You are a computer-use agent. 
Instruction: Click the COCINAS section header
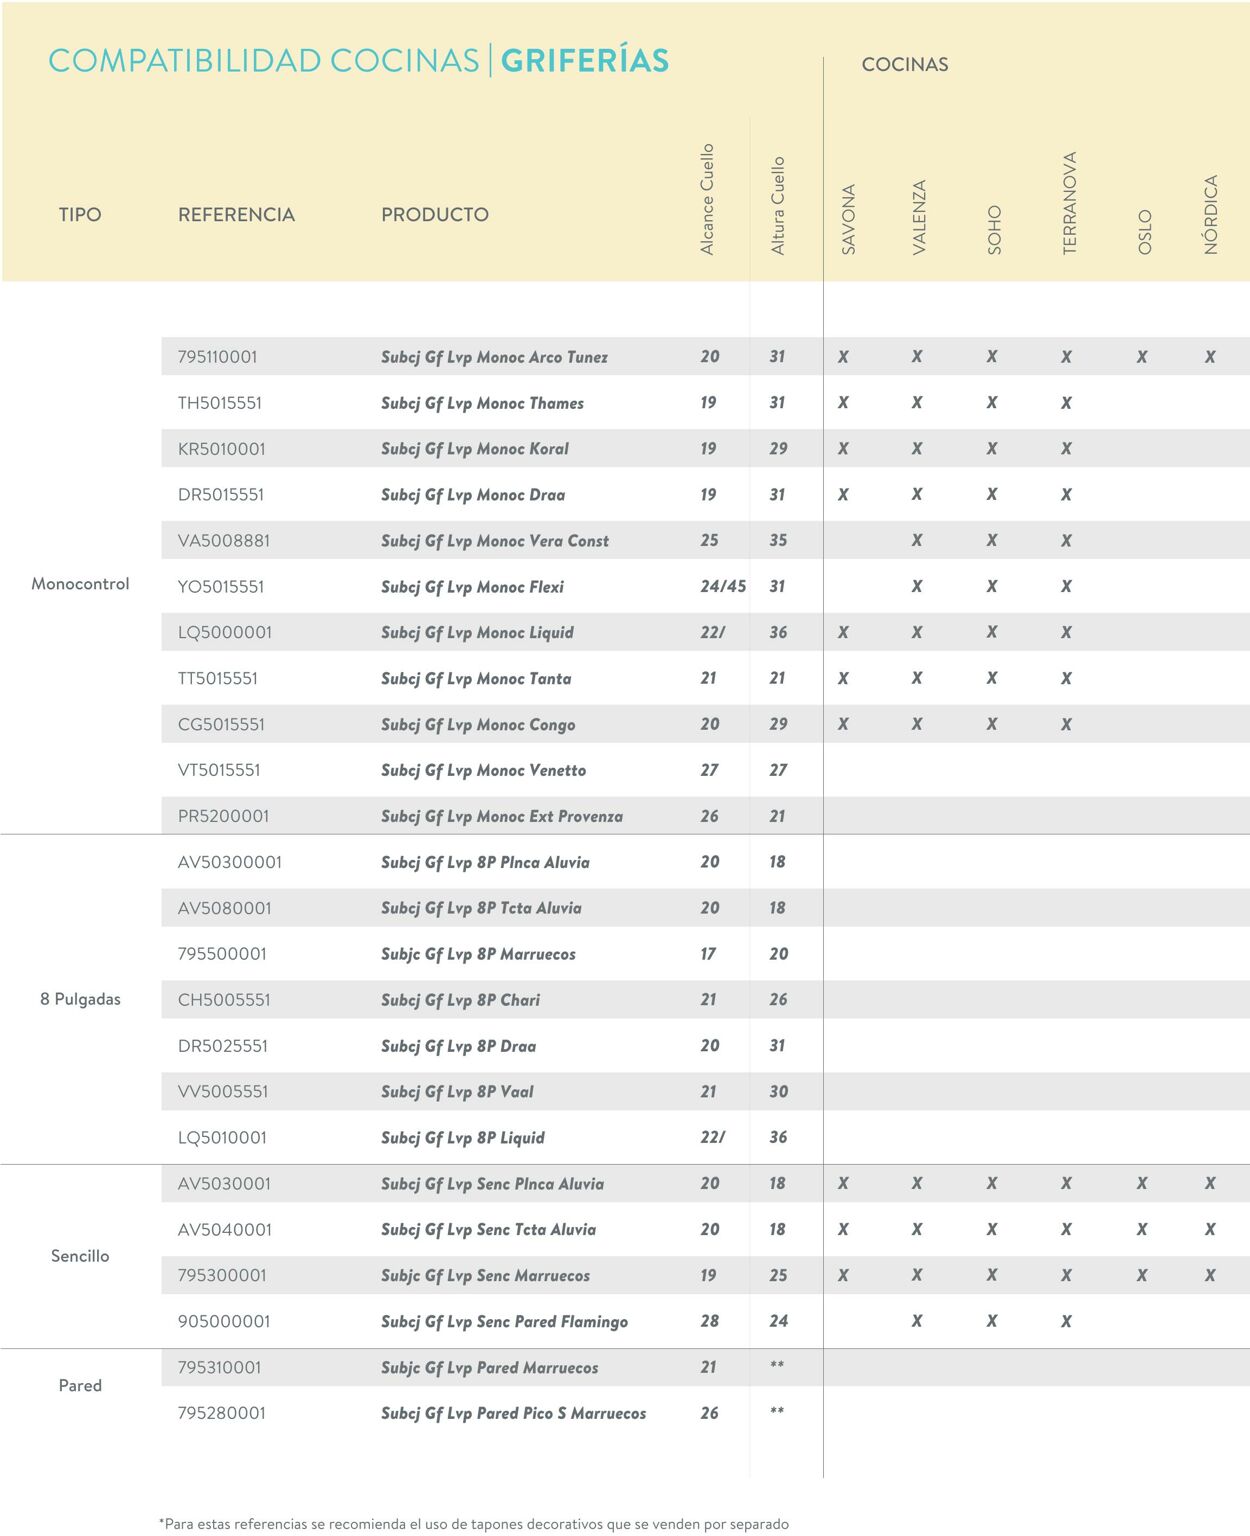coord(904,65)
